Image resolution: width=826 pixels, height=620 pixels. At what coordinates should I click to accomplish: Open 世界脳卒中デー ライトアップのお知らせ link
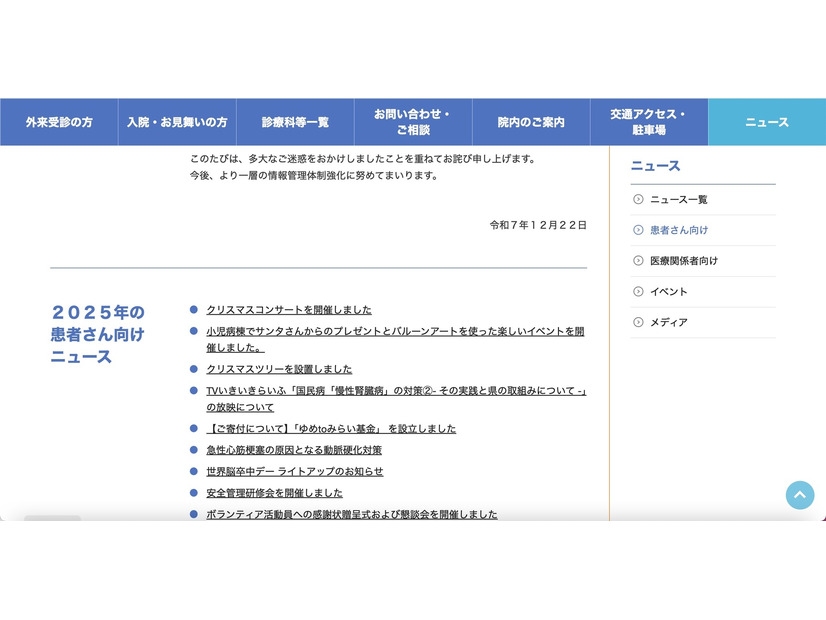pyautogui.click(x=294, y=472)
